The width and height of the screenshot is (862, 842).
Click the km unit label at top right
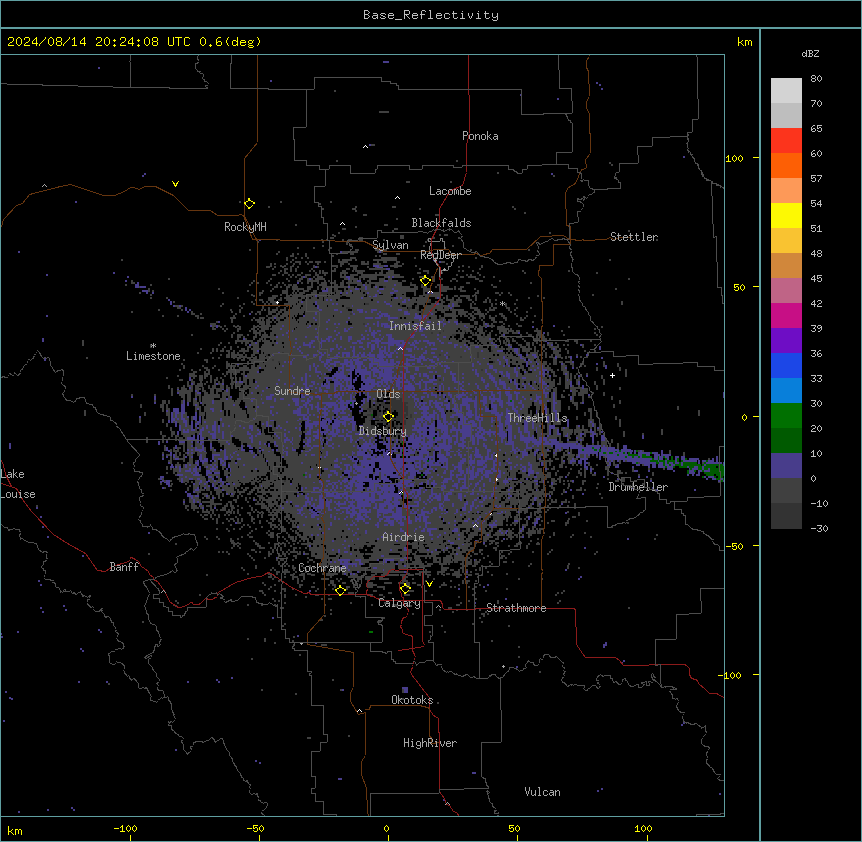point(744,42)
